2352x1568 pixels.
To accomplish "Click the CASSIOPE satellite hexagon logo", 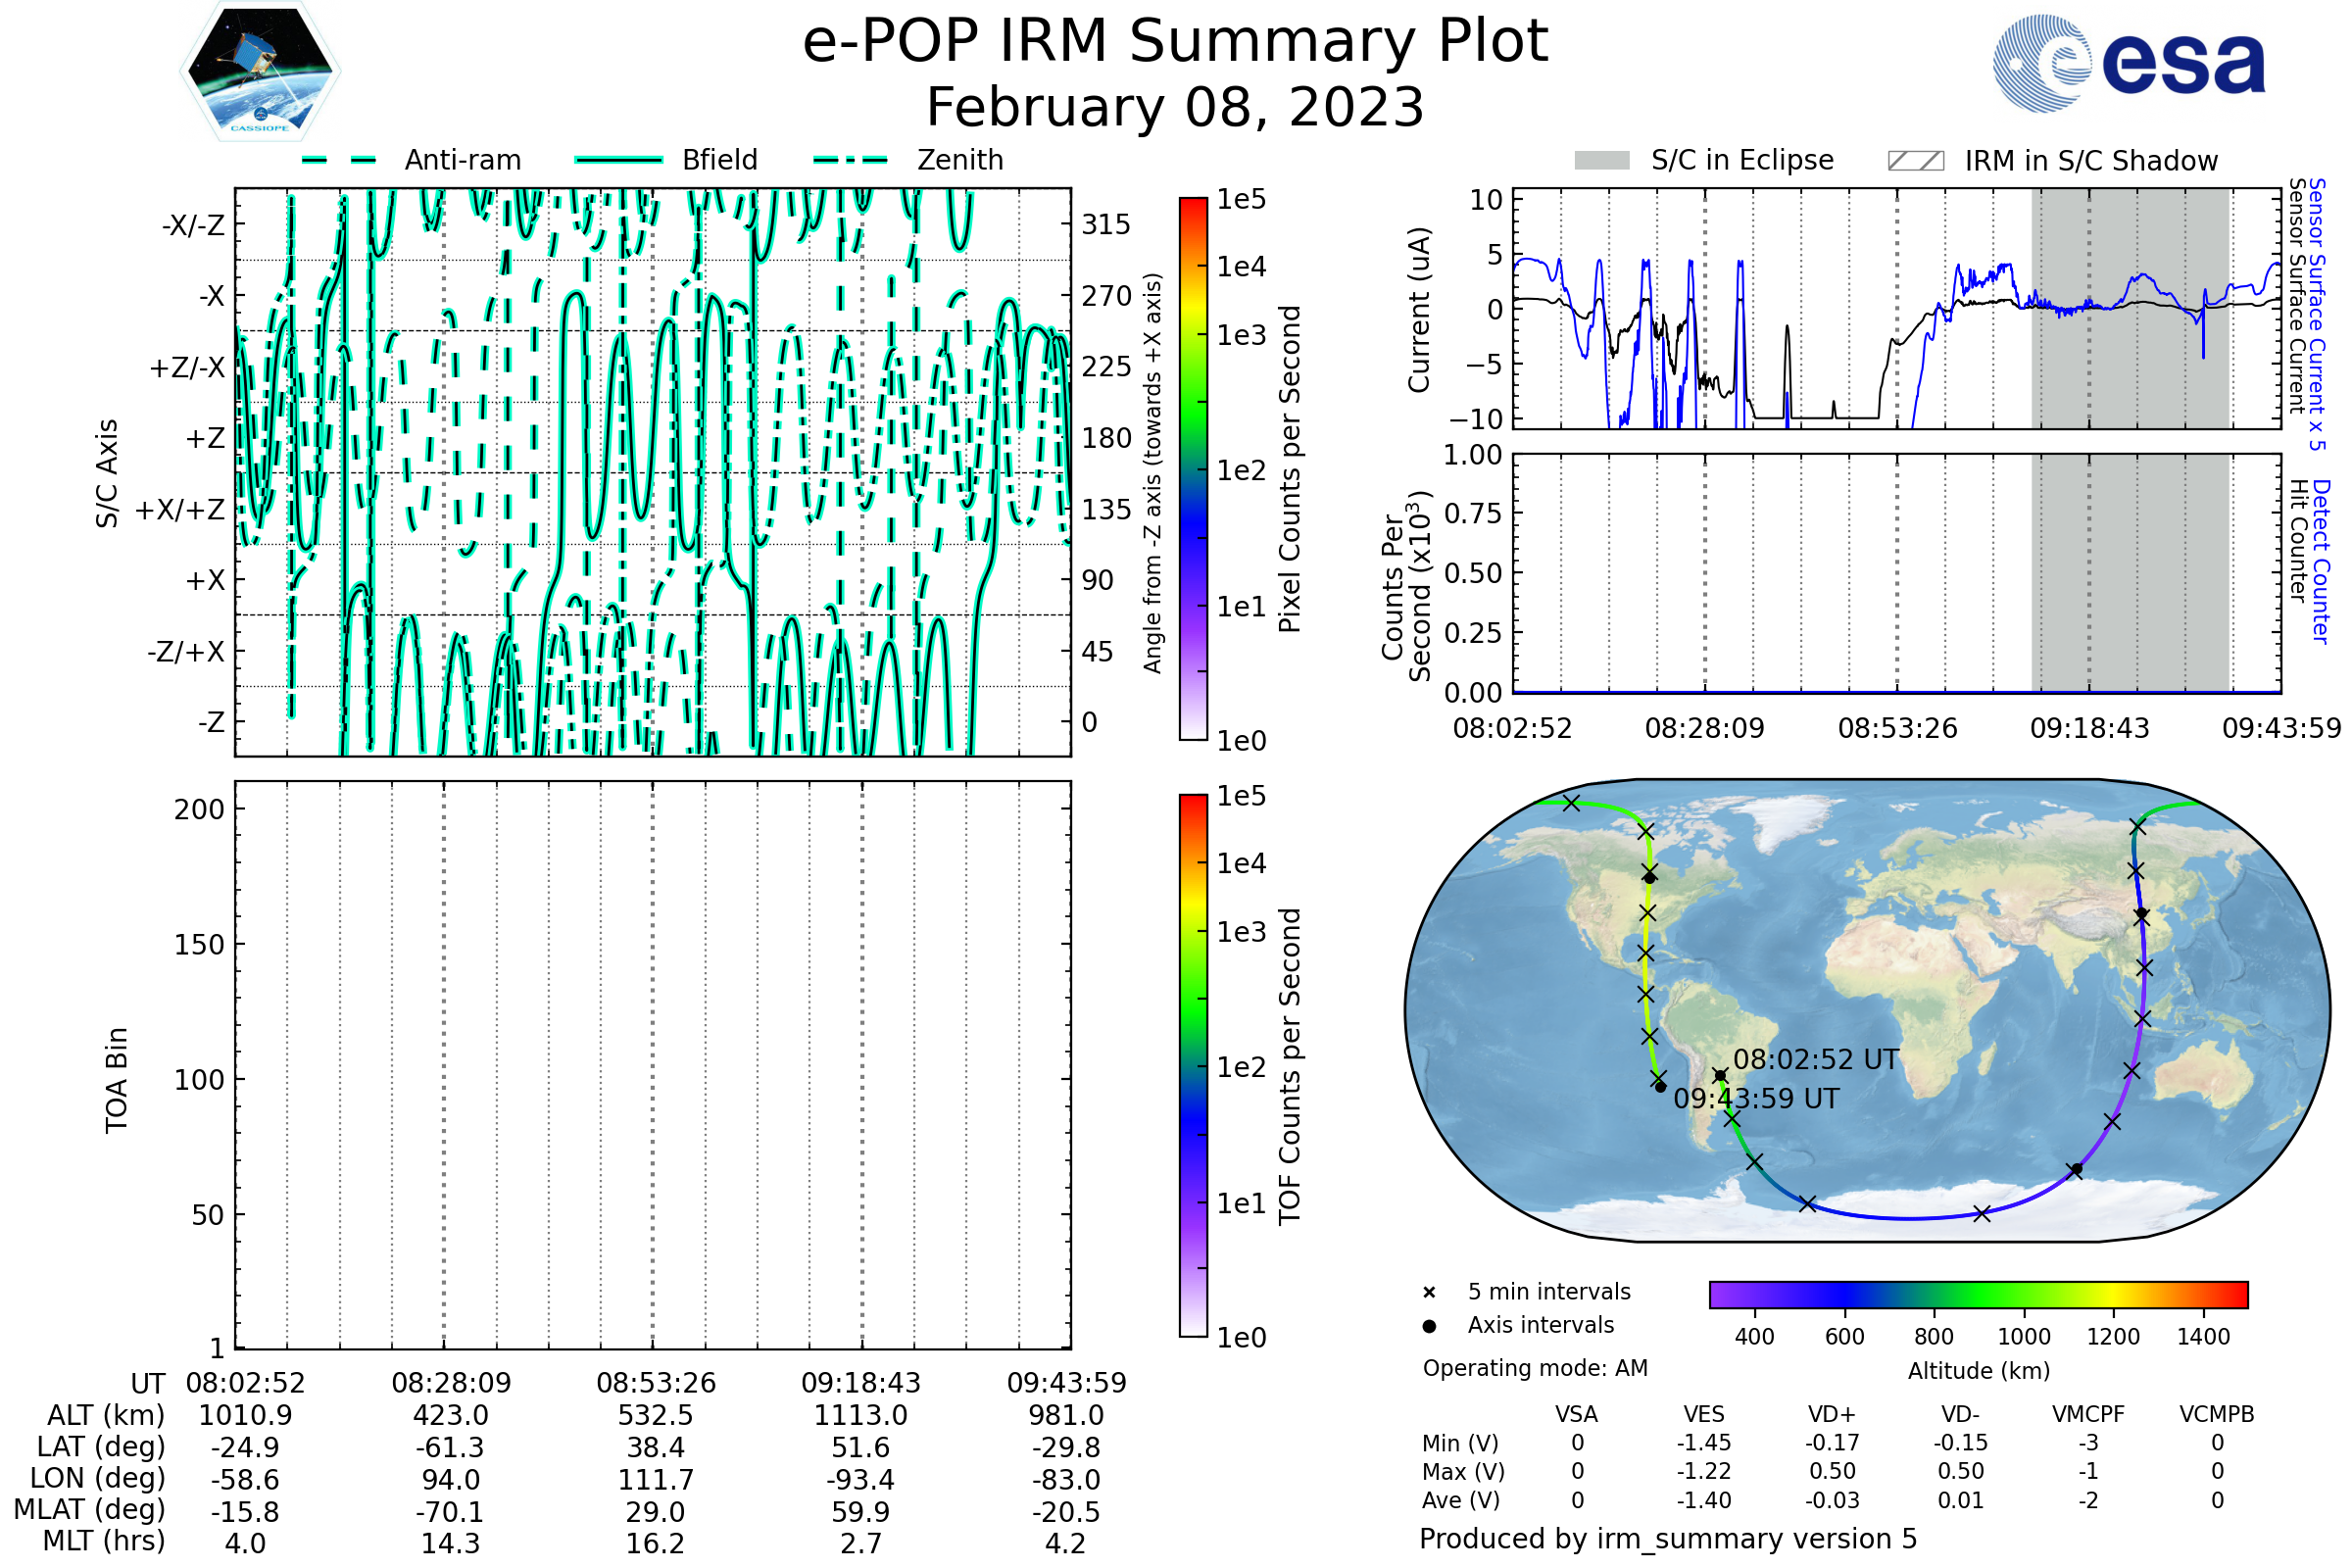I will [x=260, y=72].
